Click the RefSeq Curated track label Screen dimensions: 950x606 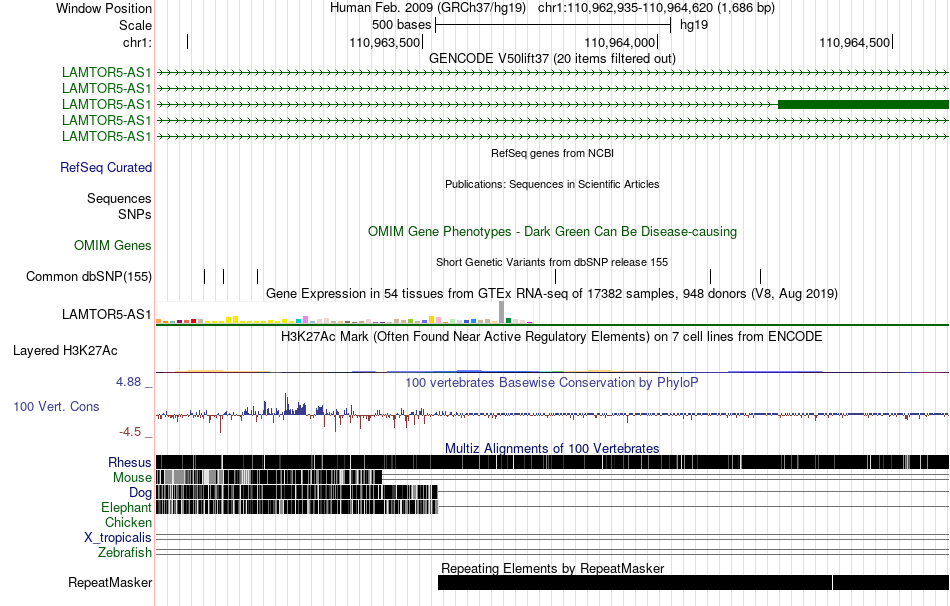(106, 167)
